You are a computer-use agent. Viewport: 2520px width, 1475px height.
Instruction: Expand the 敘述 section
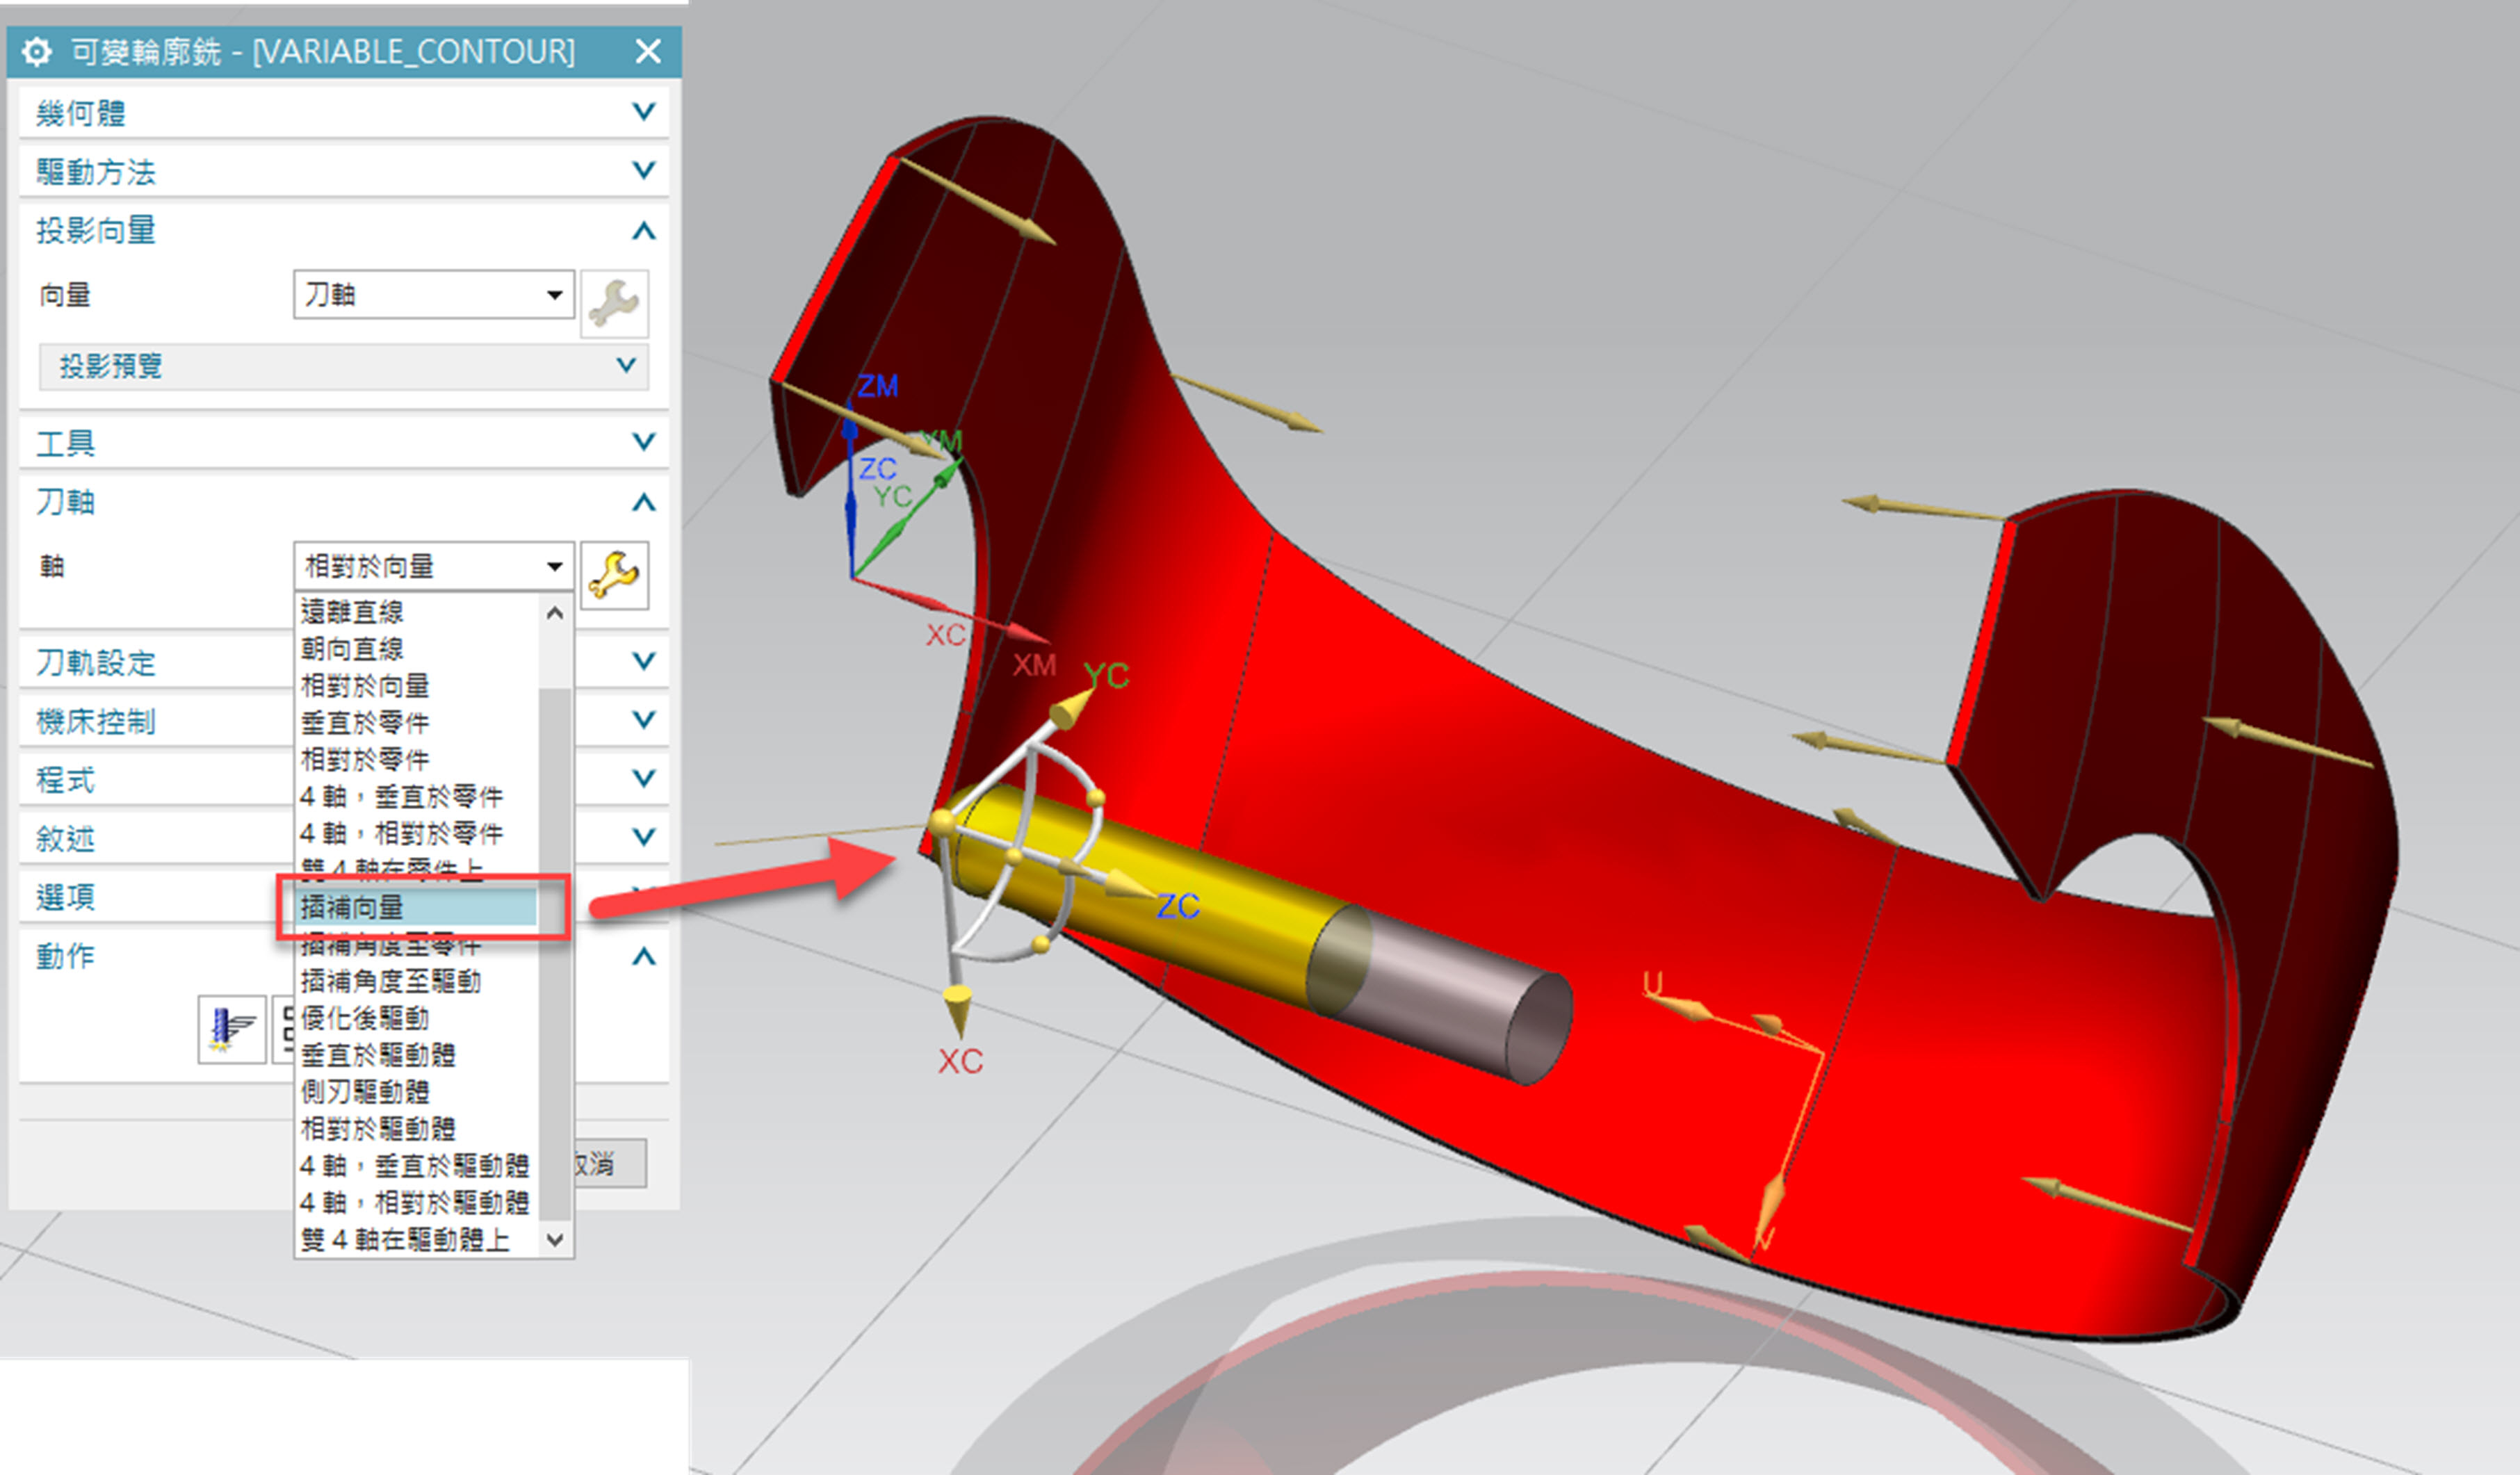[644, 837]
